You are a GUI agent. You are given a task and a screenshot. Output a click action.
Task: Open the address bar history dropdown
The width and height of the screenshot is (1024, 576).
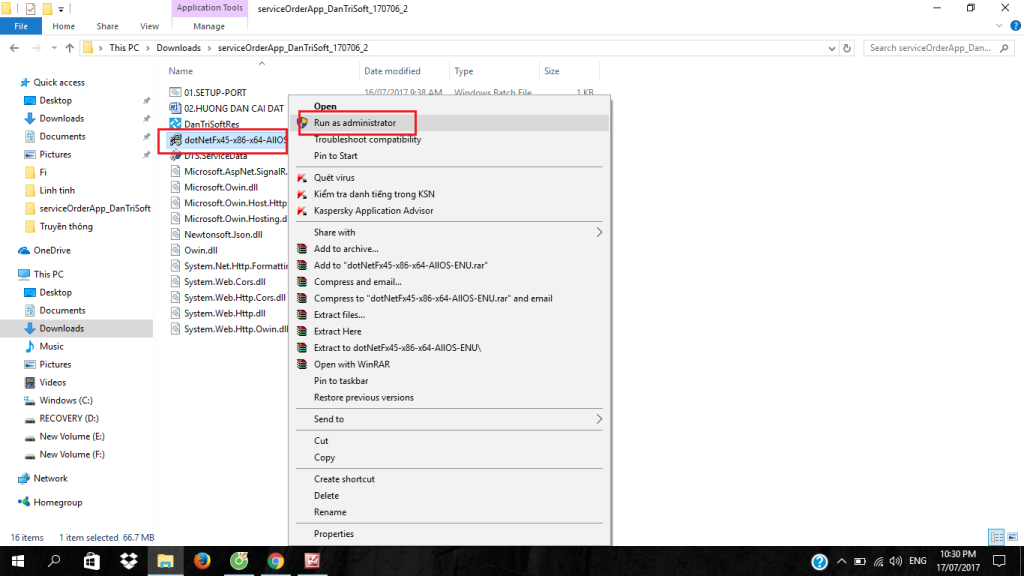click(x=831, y=48)
